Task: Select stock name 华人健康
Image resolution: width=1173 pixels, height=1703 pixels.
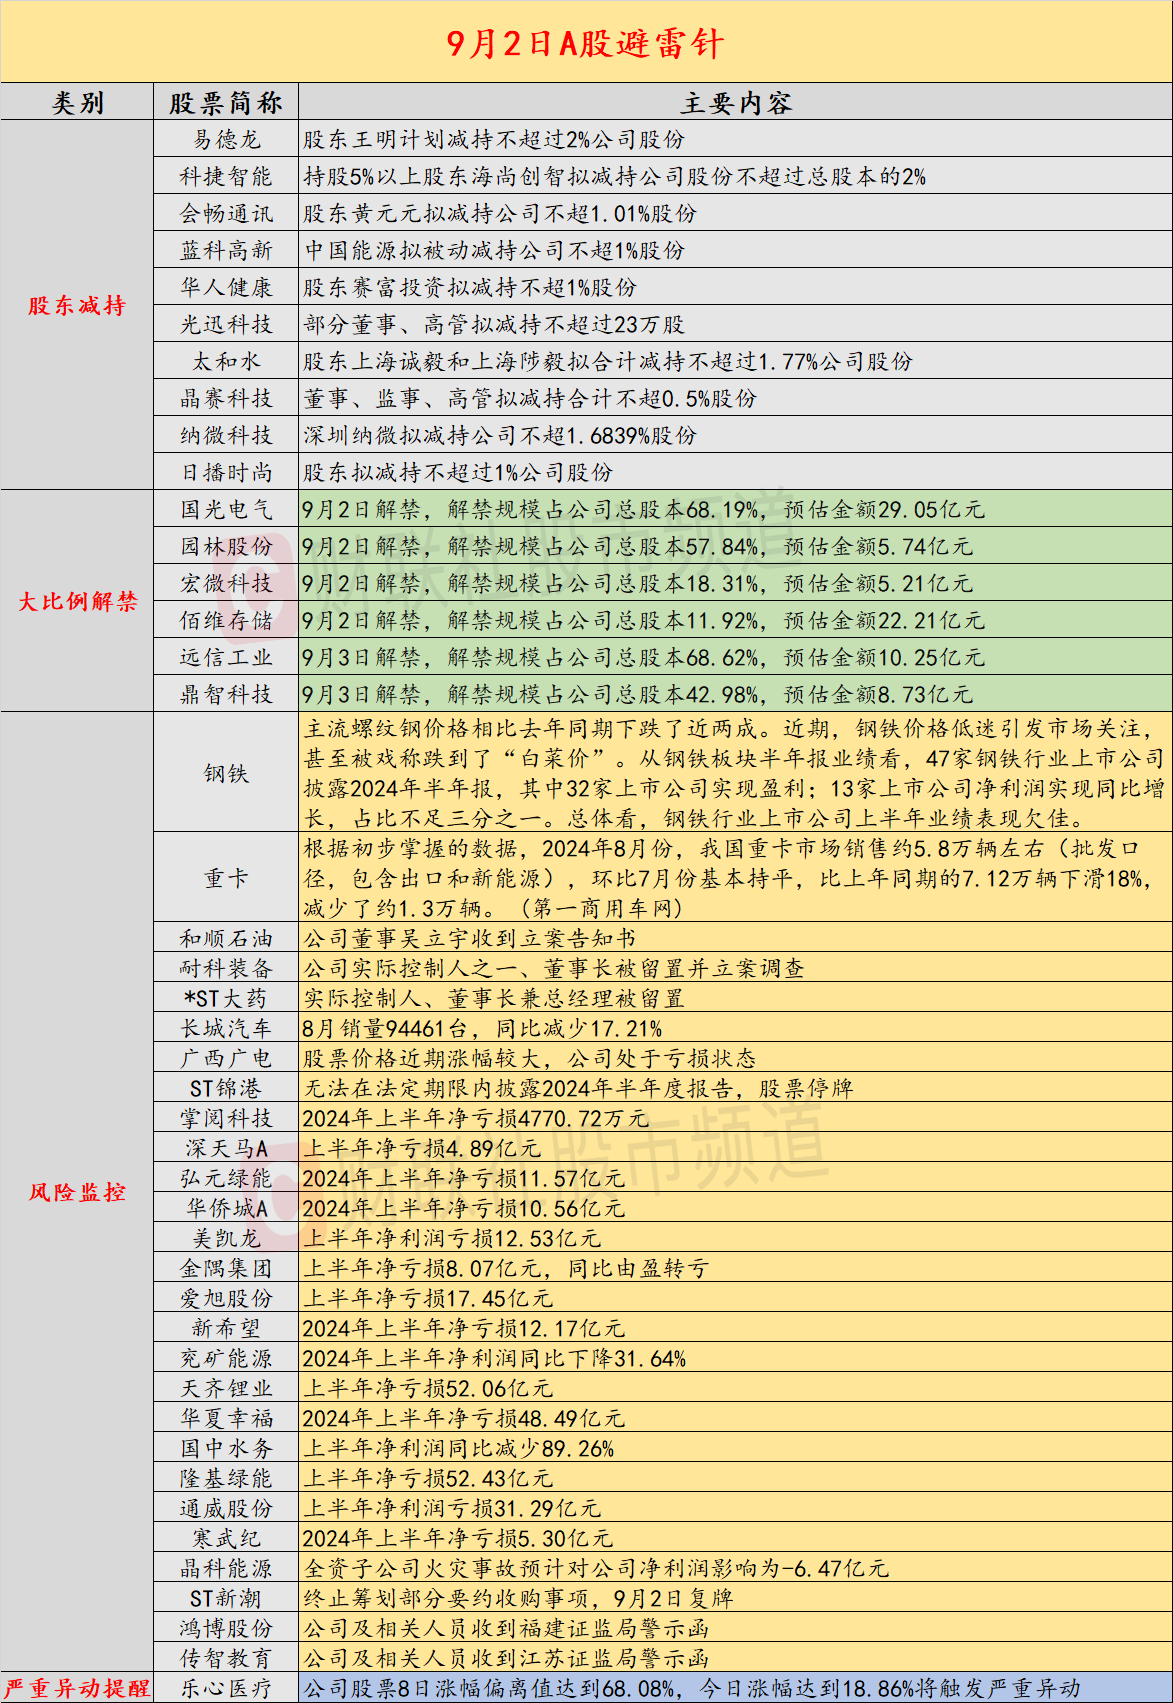Action: [x=226, y=288]
